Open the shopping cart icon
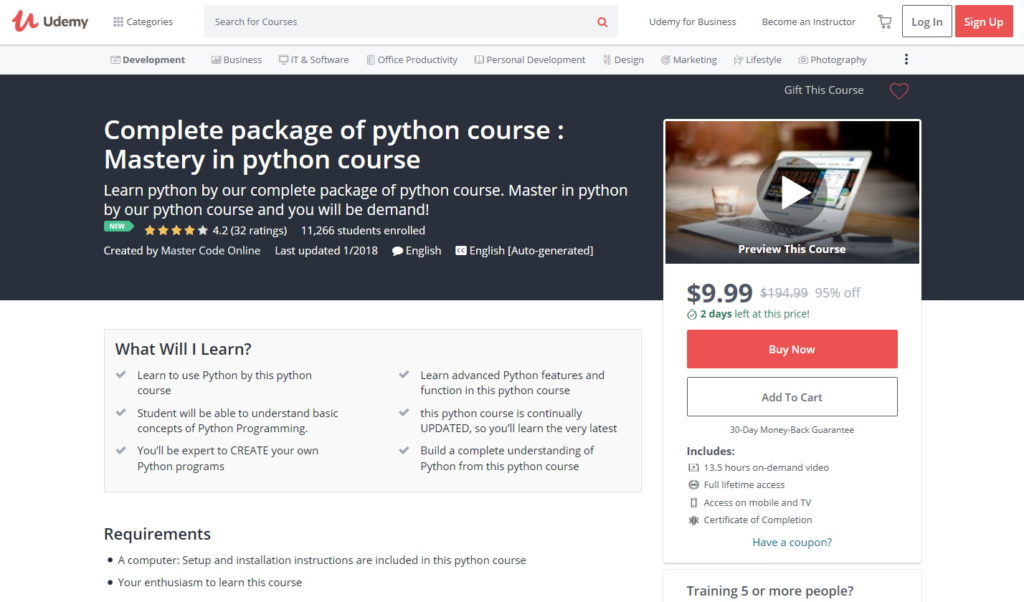Screen dimensions: 1024x602 [x=884, y=22]
